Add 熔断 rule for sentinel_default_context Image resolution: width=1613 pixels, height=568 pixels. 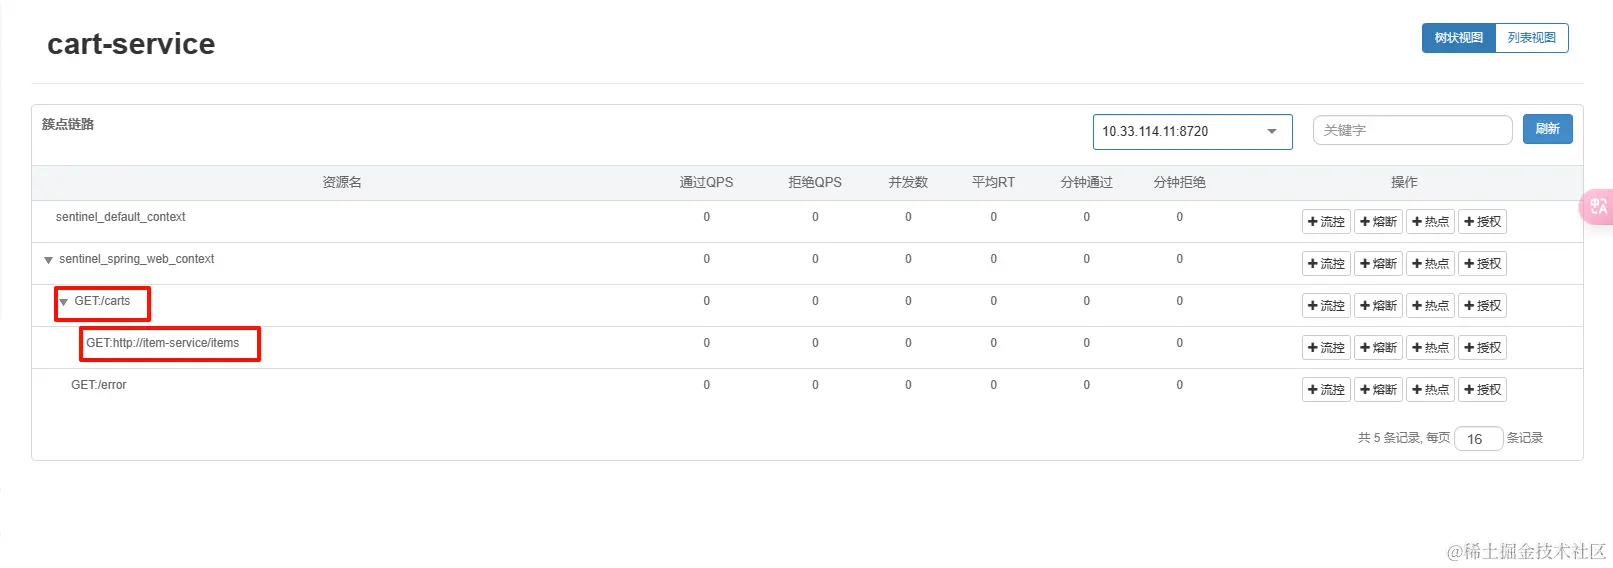click(1378, 222)
